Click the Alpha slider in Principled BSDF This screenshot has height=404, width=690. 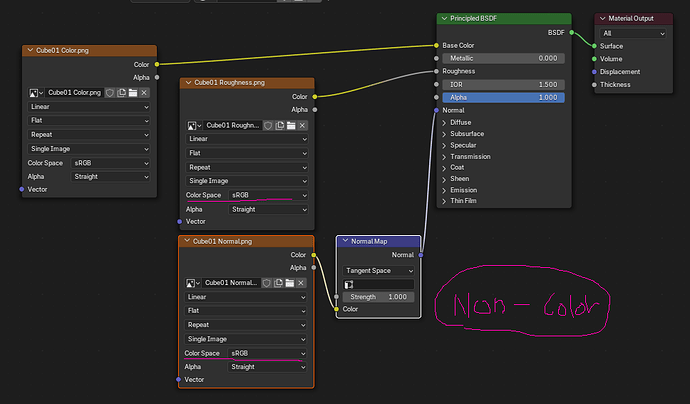tap(503, 97)
